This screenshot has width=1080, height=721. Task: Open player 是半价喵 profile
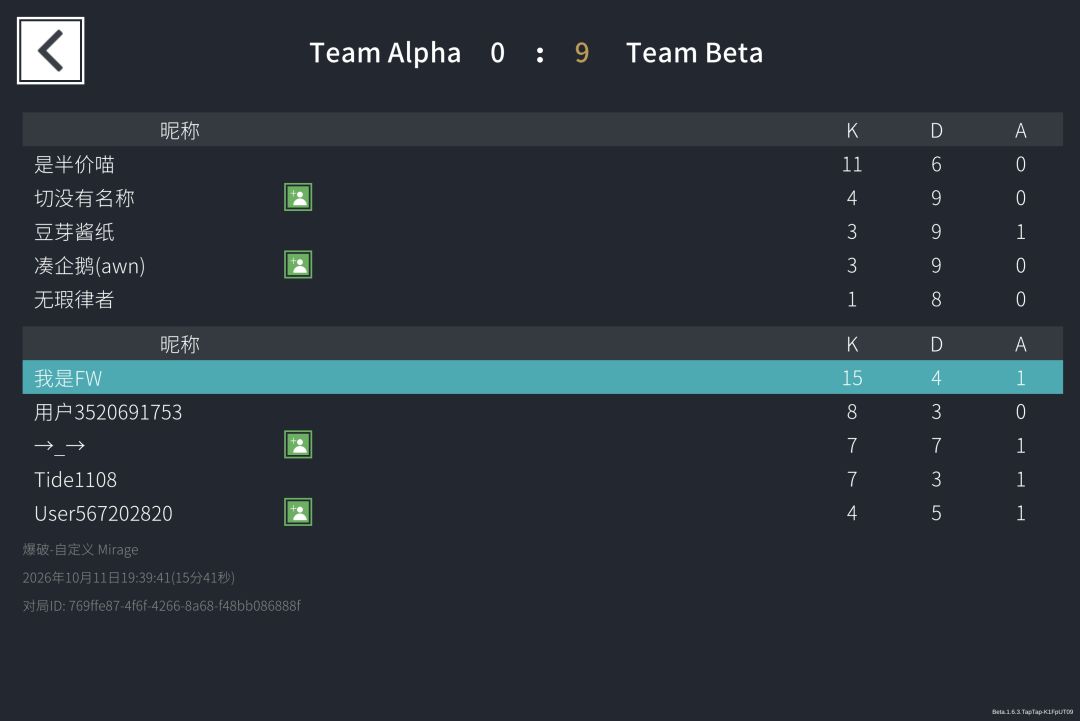pos(542,164)
